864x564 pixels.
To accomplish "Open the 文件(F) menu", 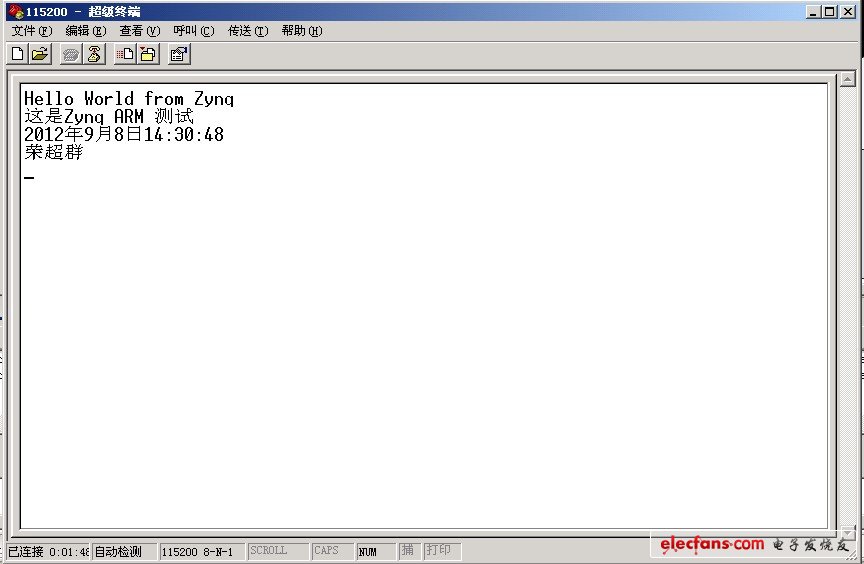I will coord(31,31).
